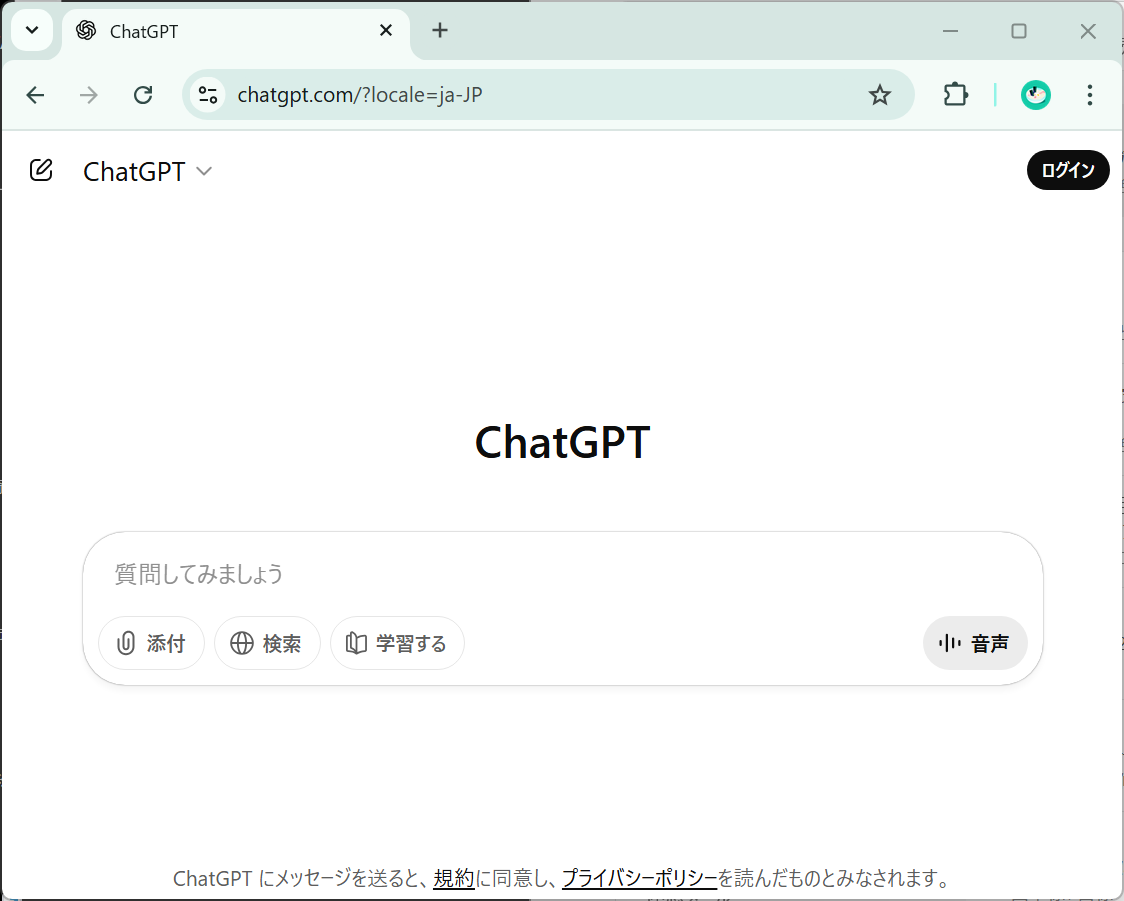Click the ChatGPT logo in the tab
The image size is (1124, 901).
click(86, 30)
